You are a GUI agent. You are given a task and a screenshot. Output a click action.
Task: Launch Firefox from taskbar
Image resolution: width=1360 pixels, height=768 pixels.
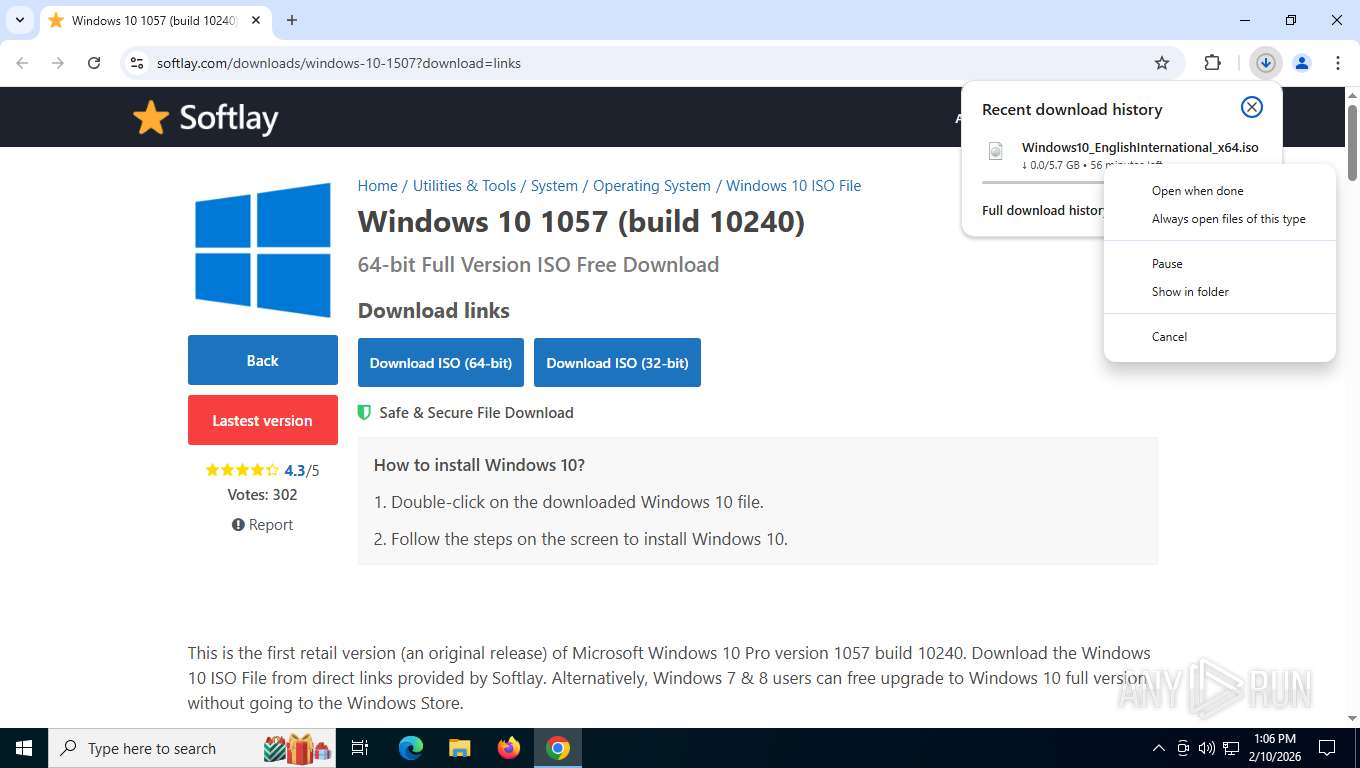(x=509, y=748)
